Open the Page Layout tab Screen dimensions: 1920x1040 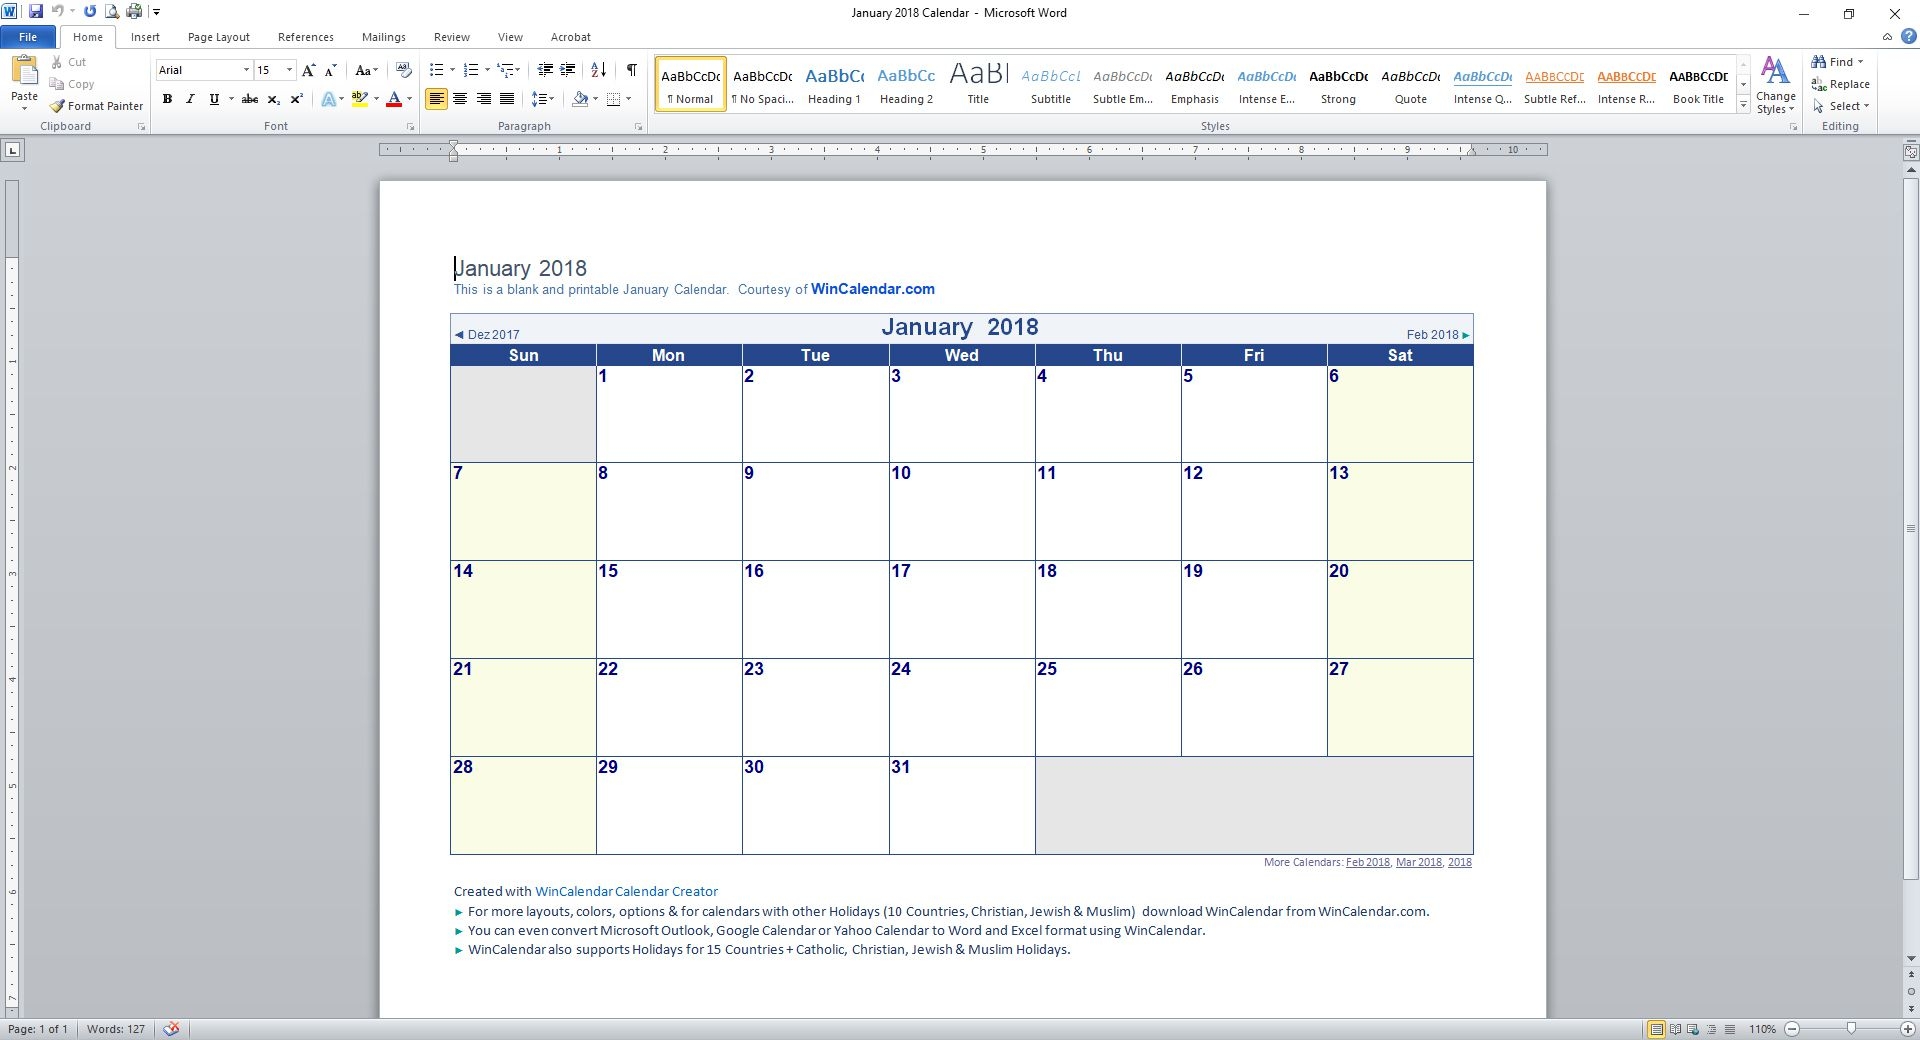(x=218, y=37)
